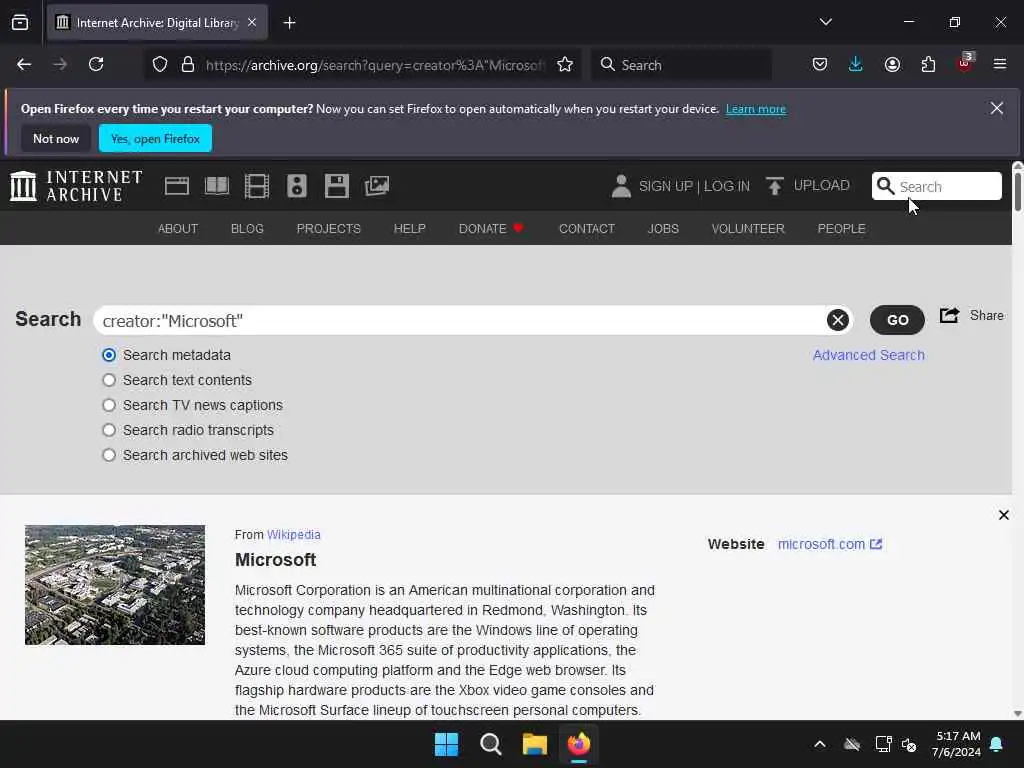Clear the search query with the X icon

pos(838,320)
